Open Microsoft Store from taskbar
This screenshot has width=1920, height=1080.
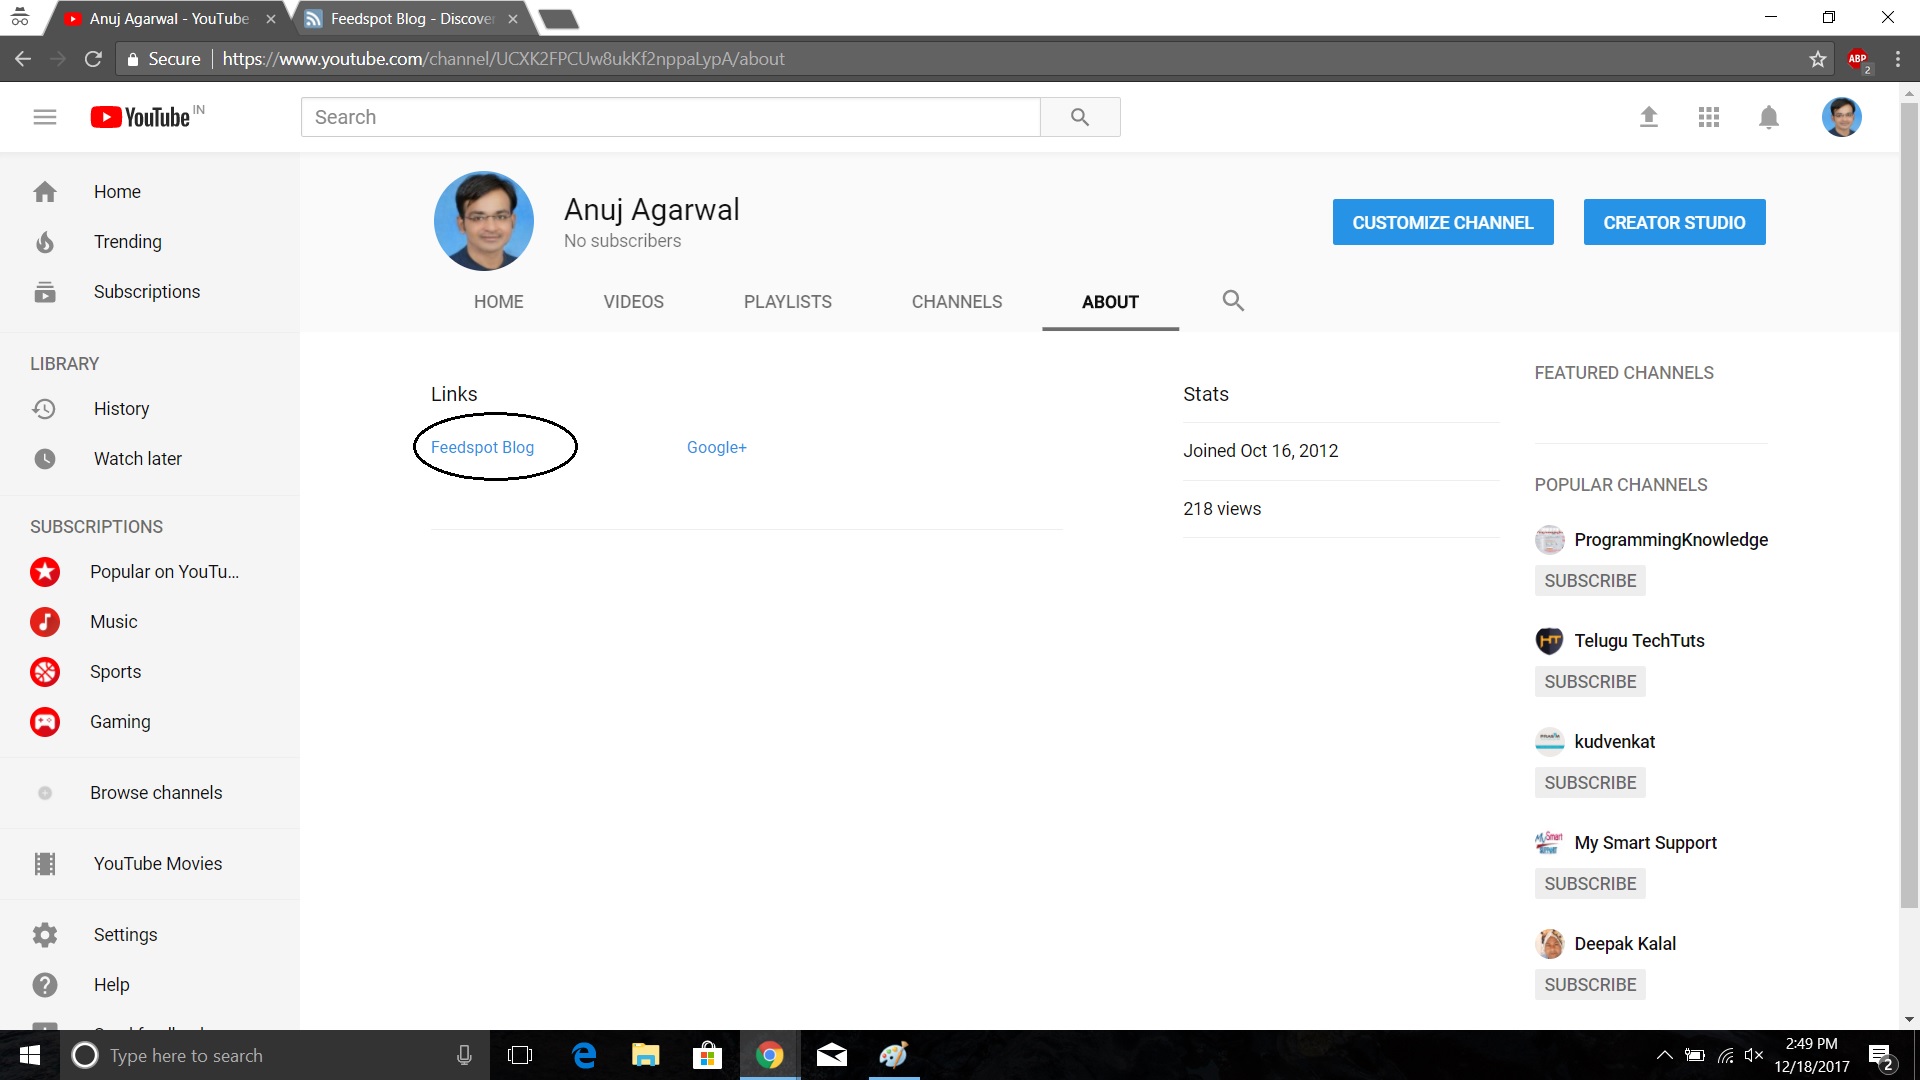pyautogui.click(x=707, y=1055)
